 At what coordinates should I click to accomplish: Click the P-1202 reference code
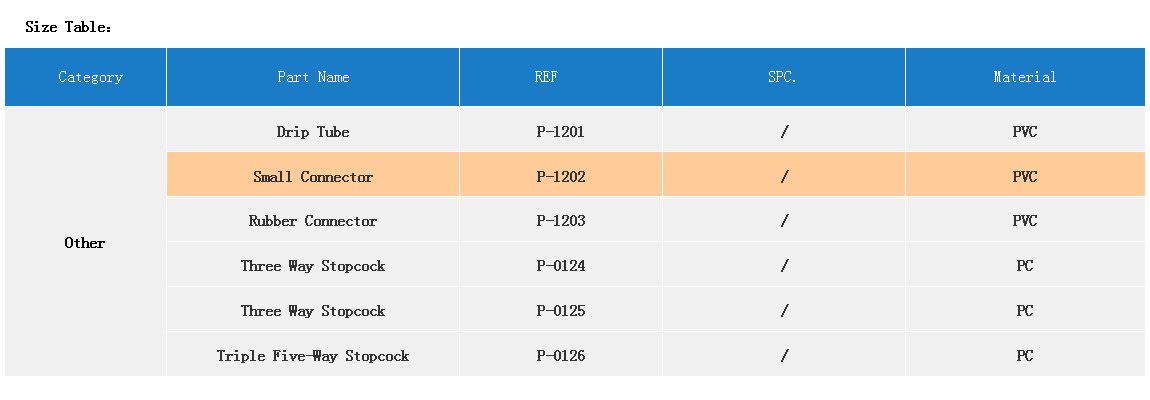click(x=560, y=177)
